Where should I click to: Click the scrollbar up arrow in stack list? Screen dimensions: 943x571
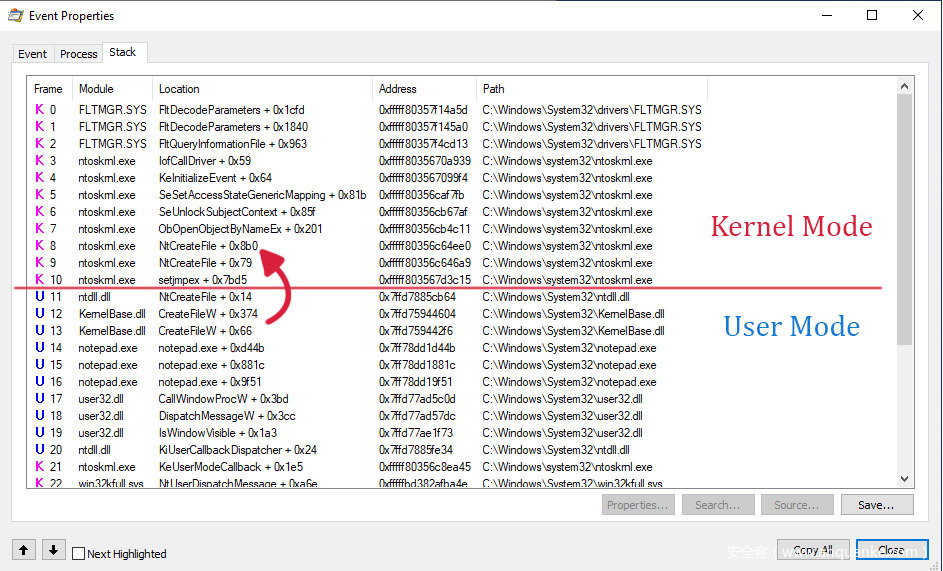point(904,87)
